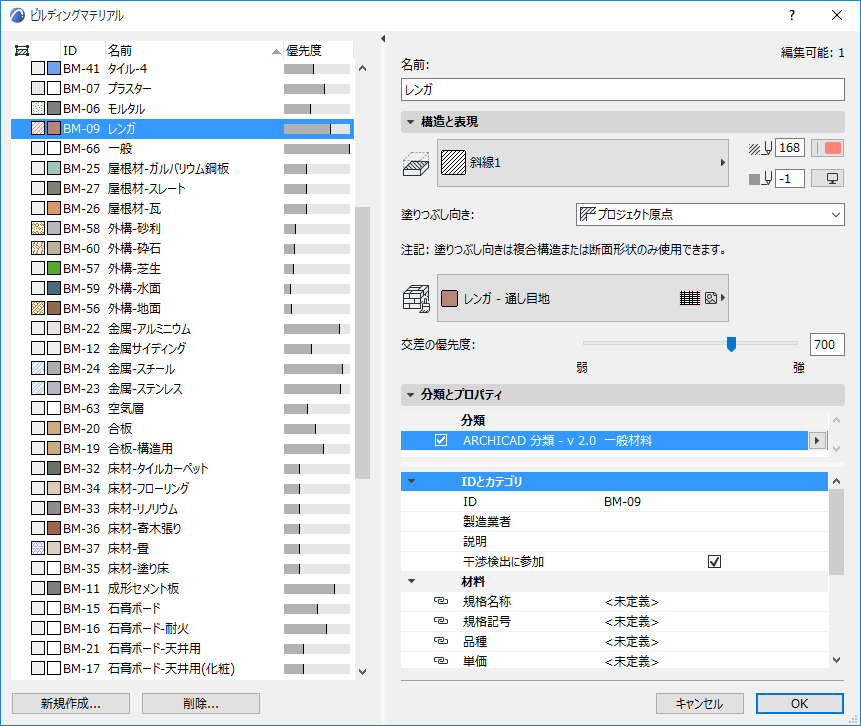Click the cut fill column header icon

click(x=22, y=51)
